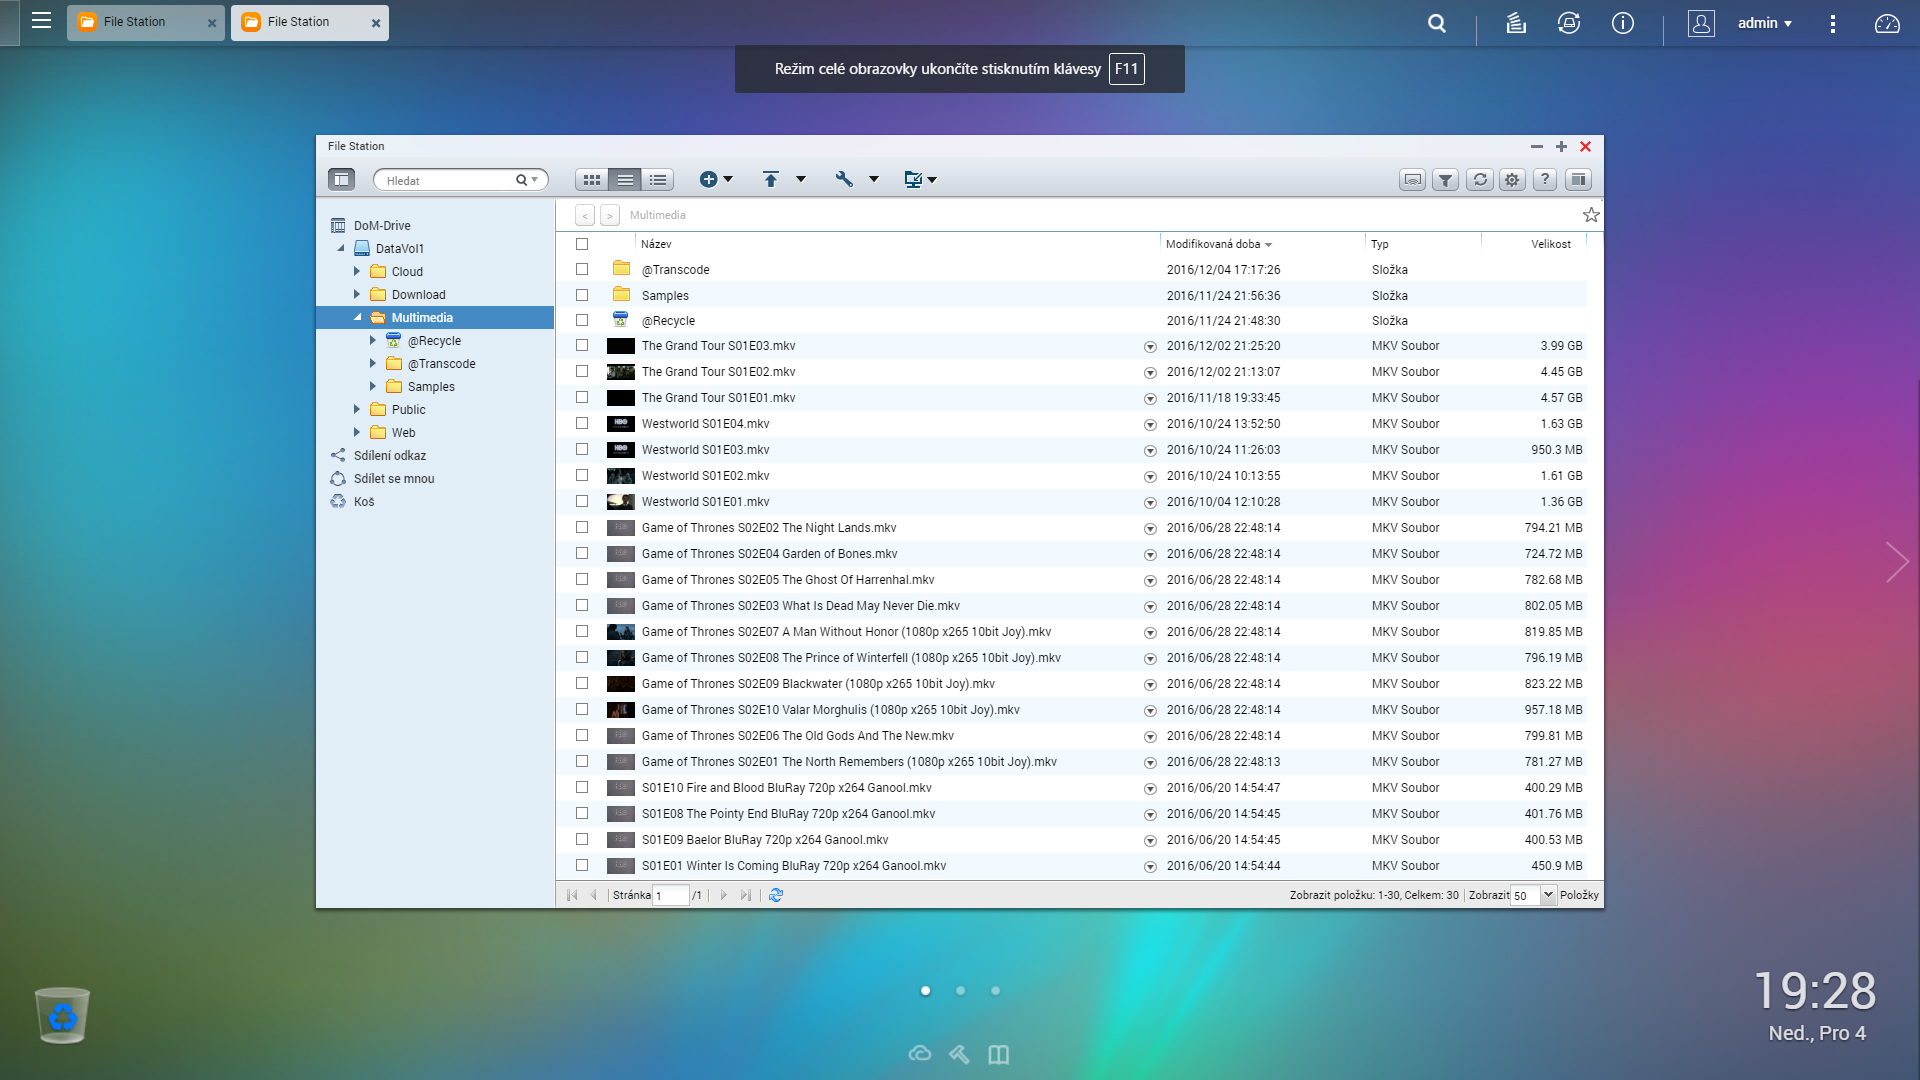Switch to the first File Station tab
1920x1080 pixels.
[134, 22]
